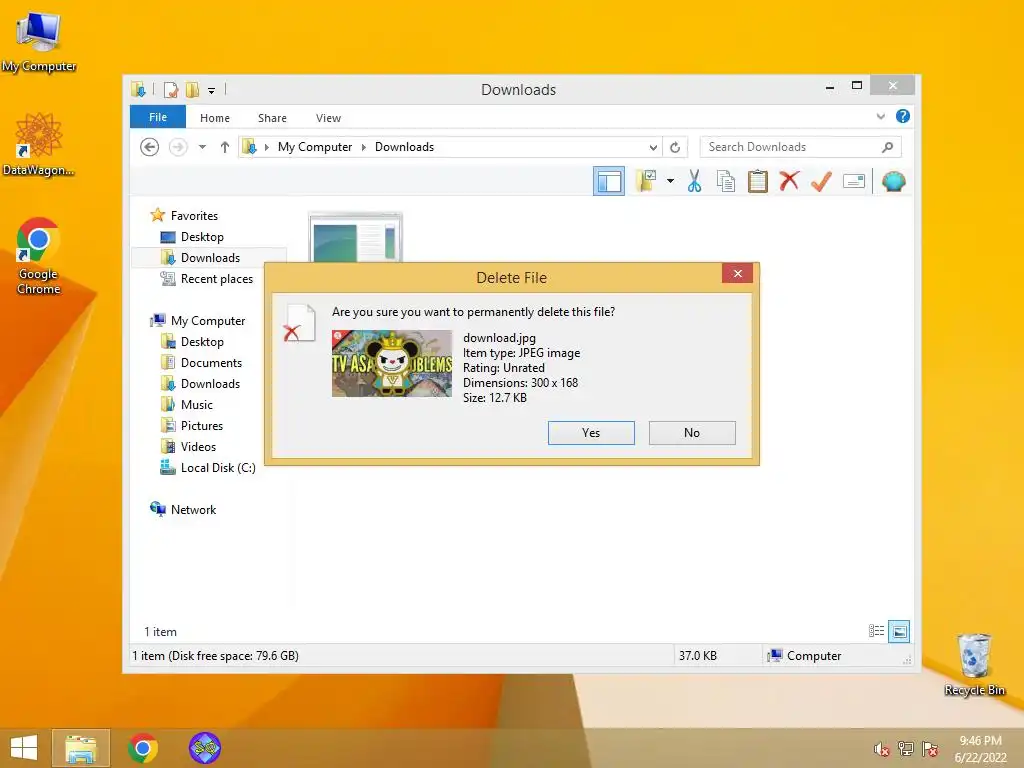Viewport: 1024px width, 768px height.
Task: Go back with the Back arrow
Action: click(150, 147)
